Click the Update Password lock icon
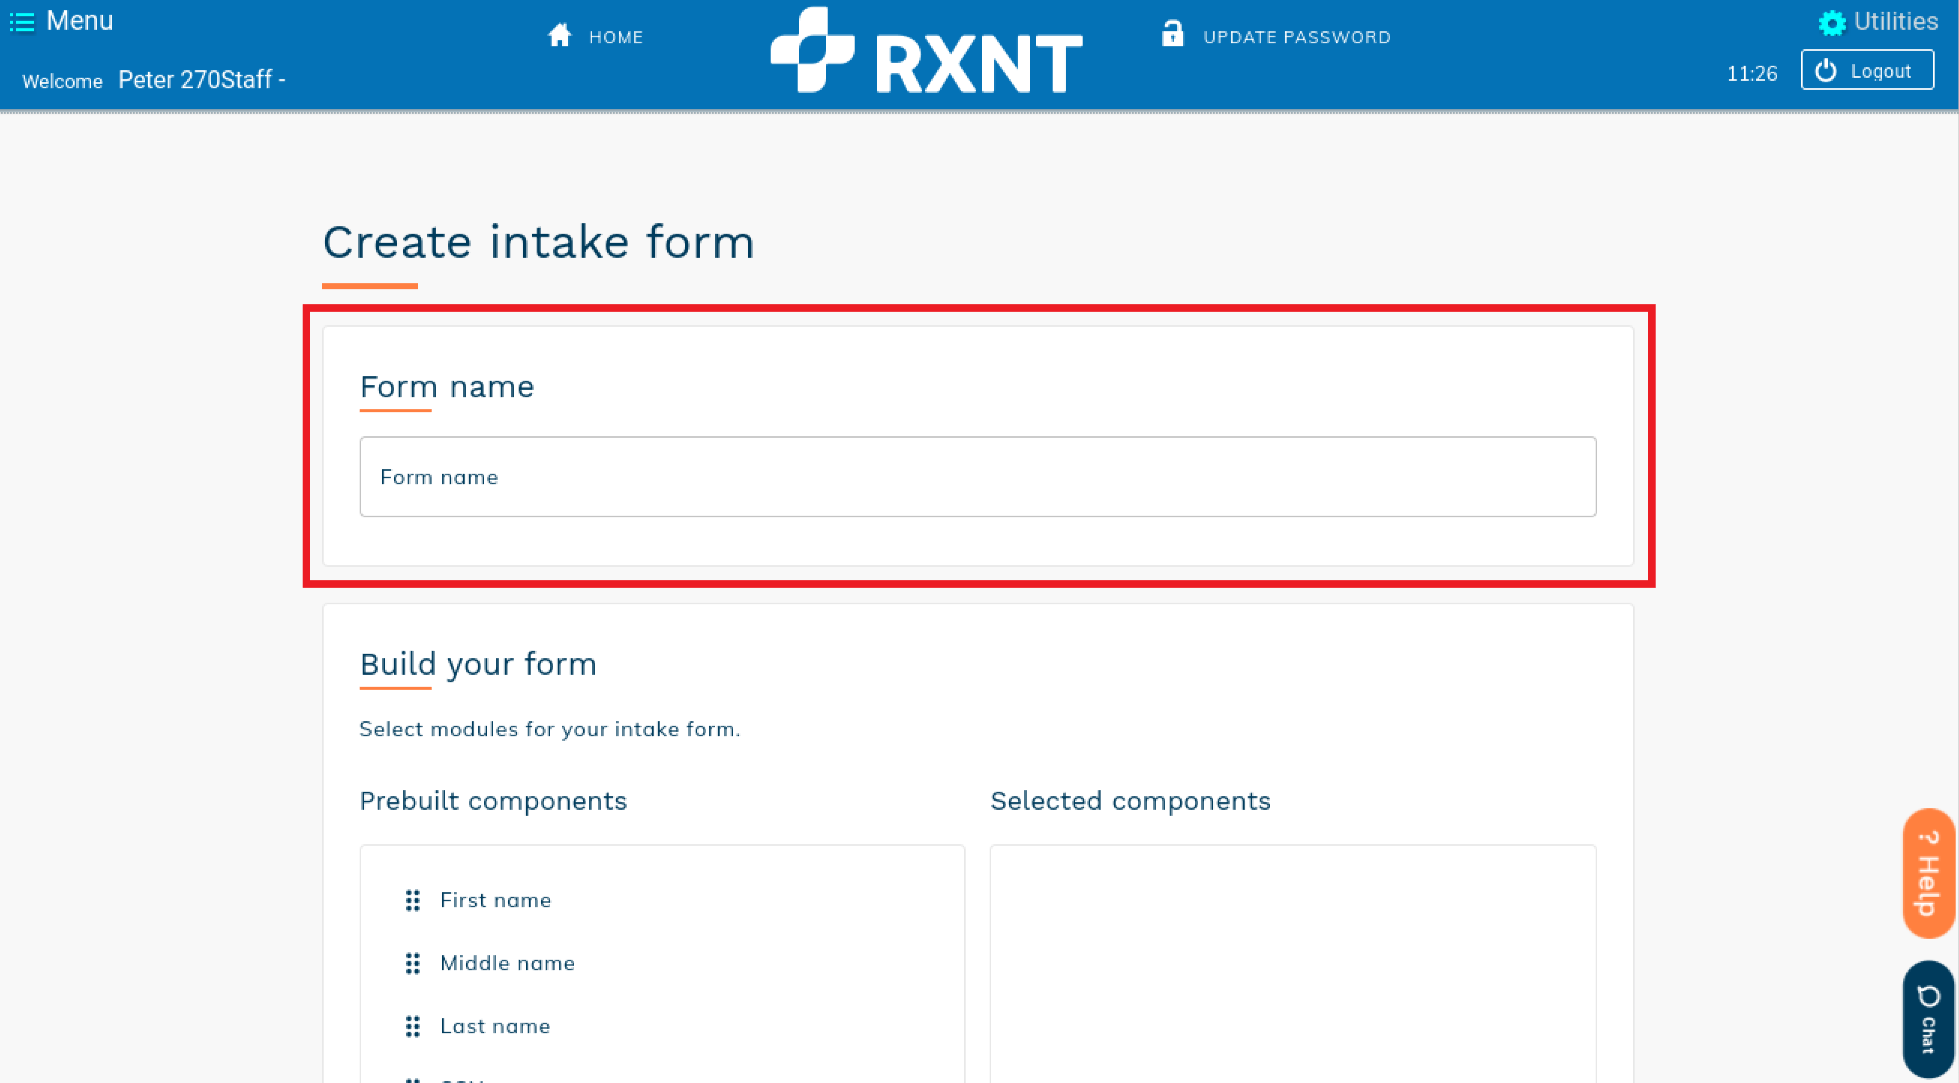1959x1083 pixels. point(1172,34)
